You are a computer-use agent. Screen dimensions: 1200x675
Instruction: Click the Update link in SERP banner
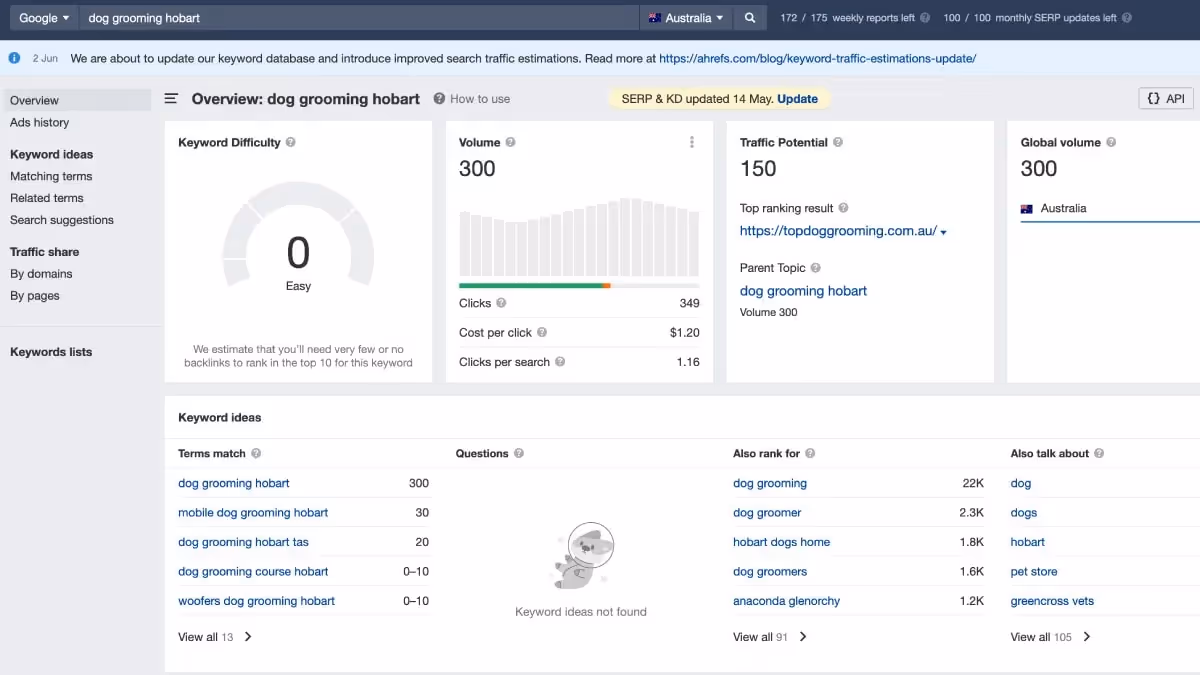797,99
